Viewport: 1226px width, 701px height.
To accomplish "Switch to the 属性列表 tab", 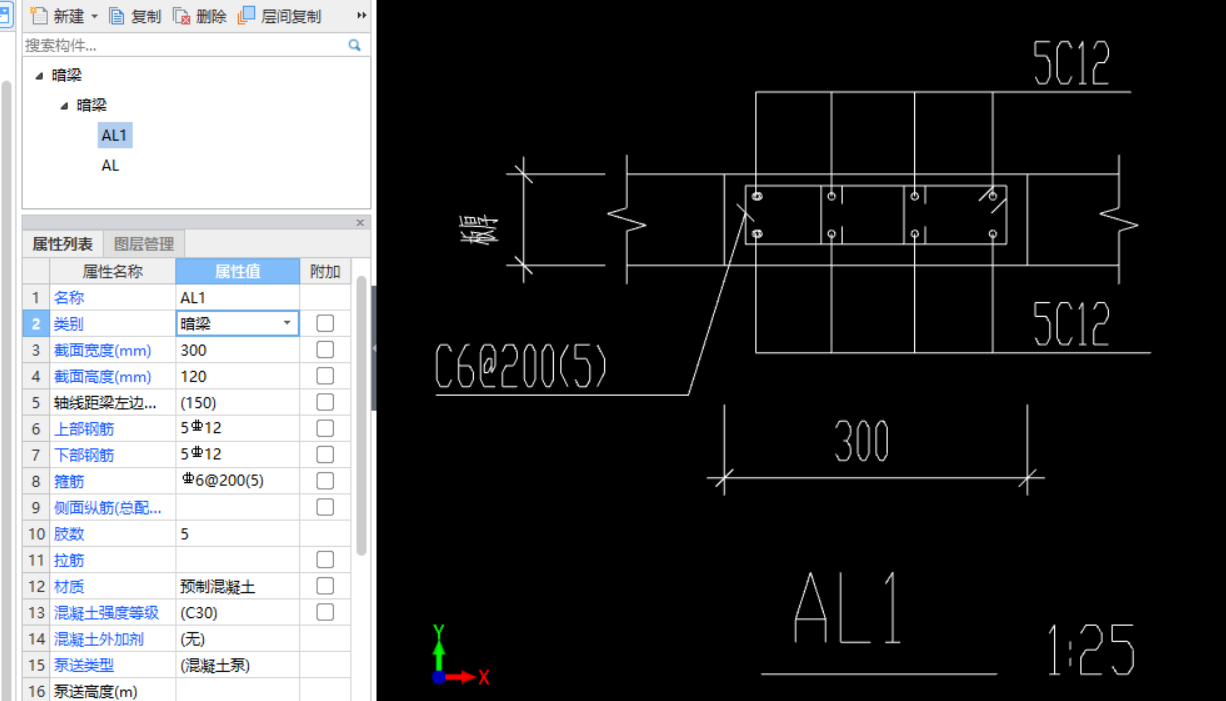I will pyautogui.click(x=62, y=243).
